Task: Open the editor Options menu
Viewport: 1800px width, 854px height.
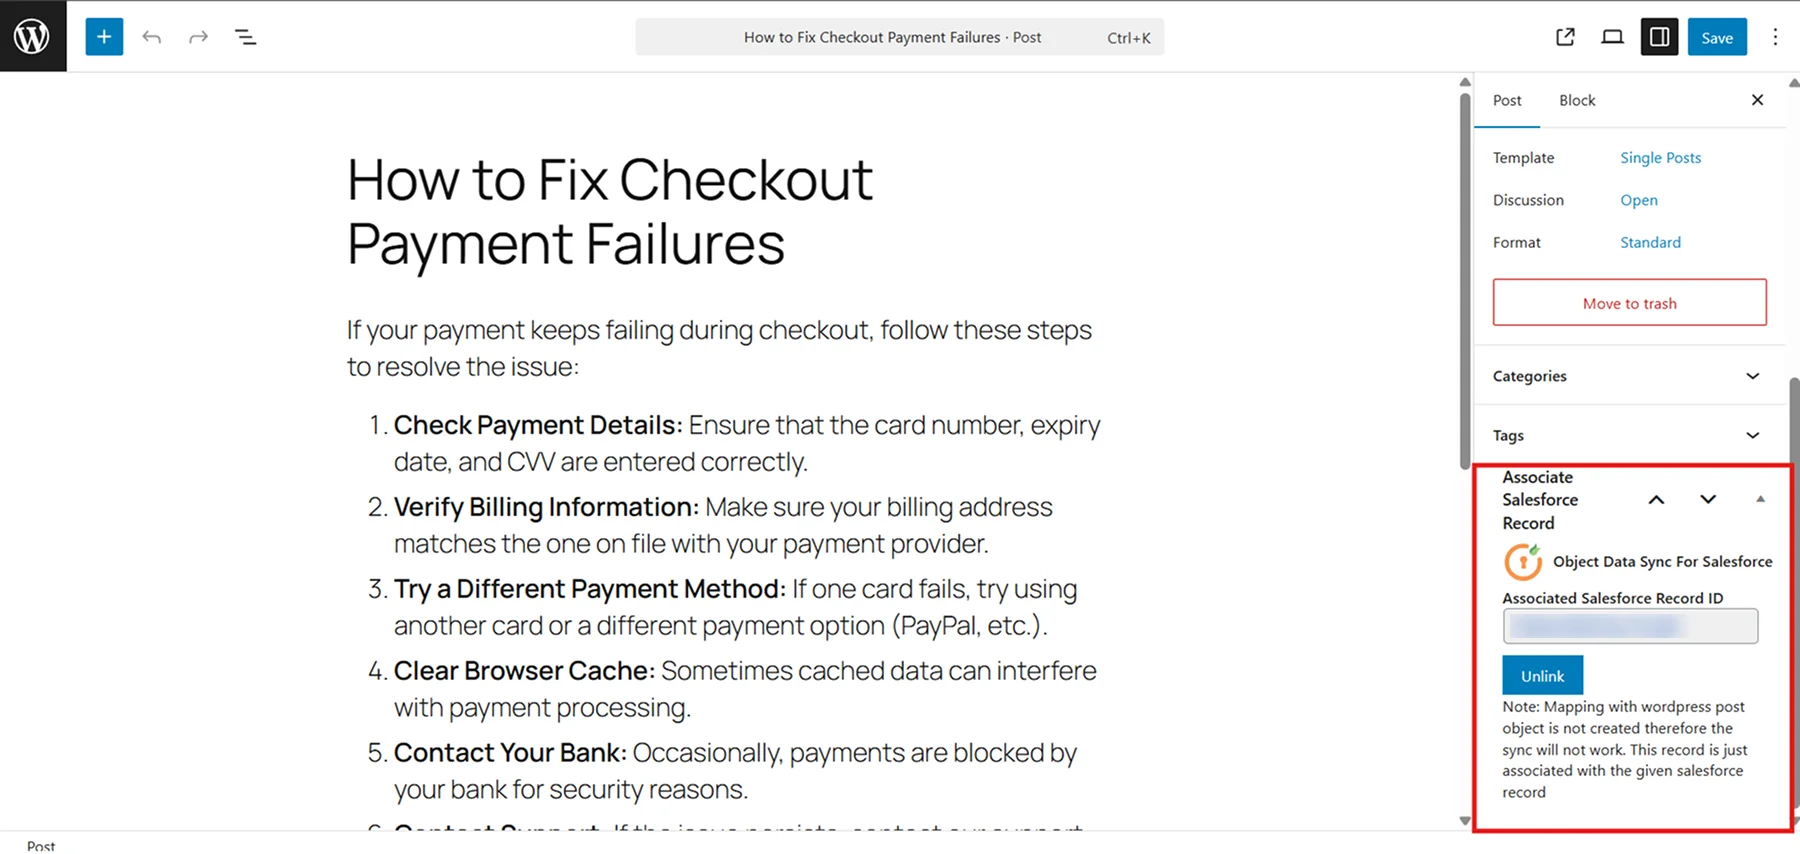Action: [1775, 37]
